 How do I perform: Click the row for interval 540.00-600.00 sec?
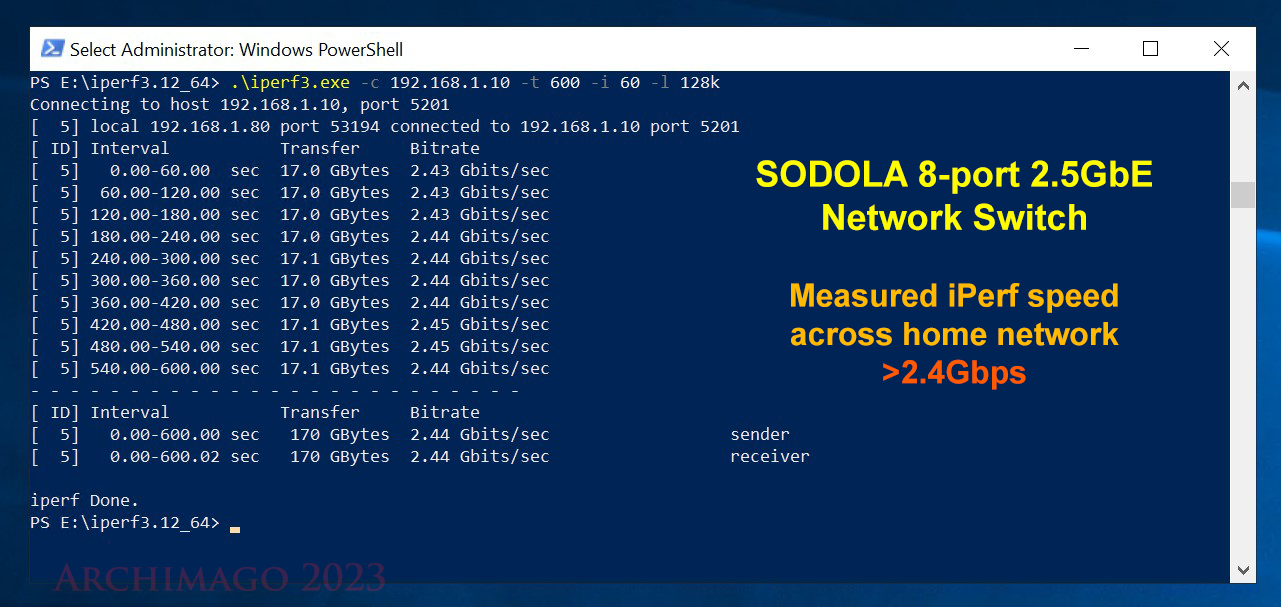pos(290,368)
